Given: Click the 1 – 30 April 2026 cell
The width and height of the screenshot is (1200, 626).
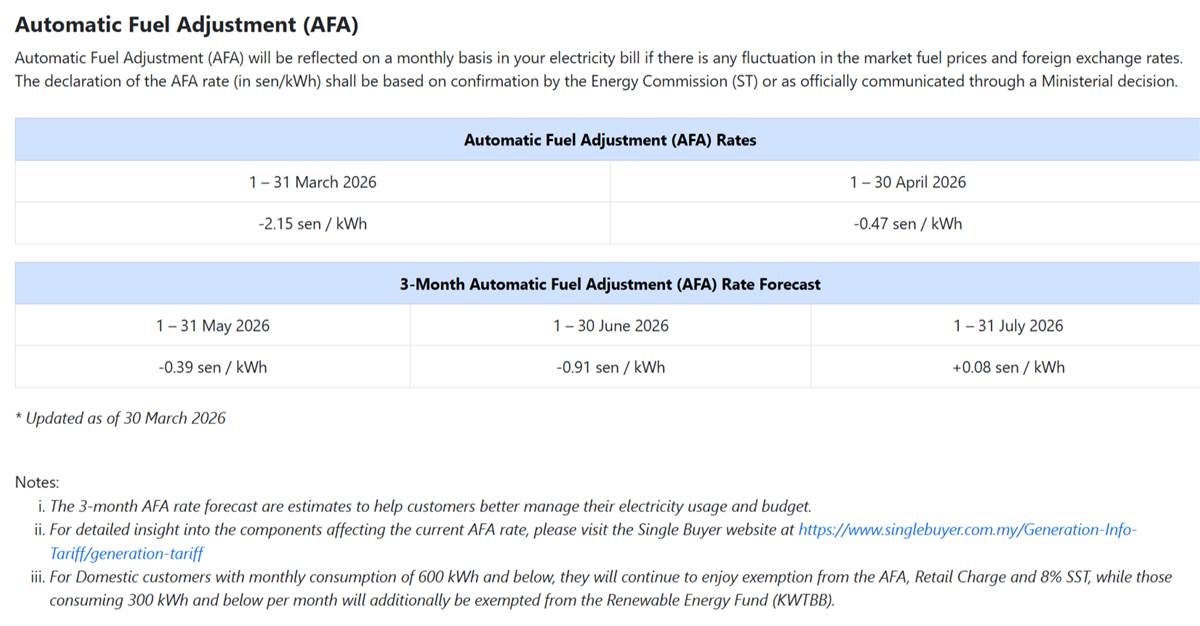Looking at the screenshot, I should click(x=907, y=182).
